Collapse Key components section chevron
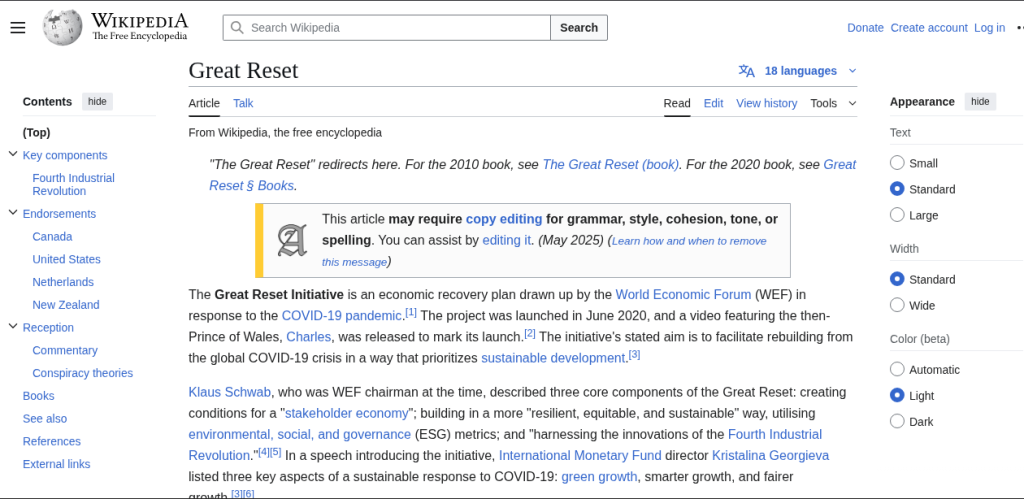Viewport: 1024px width, 499px height. point(12,154)
